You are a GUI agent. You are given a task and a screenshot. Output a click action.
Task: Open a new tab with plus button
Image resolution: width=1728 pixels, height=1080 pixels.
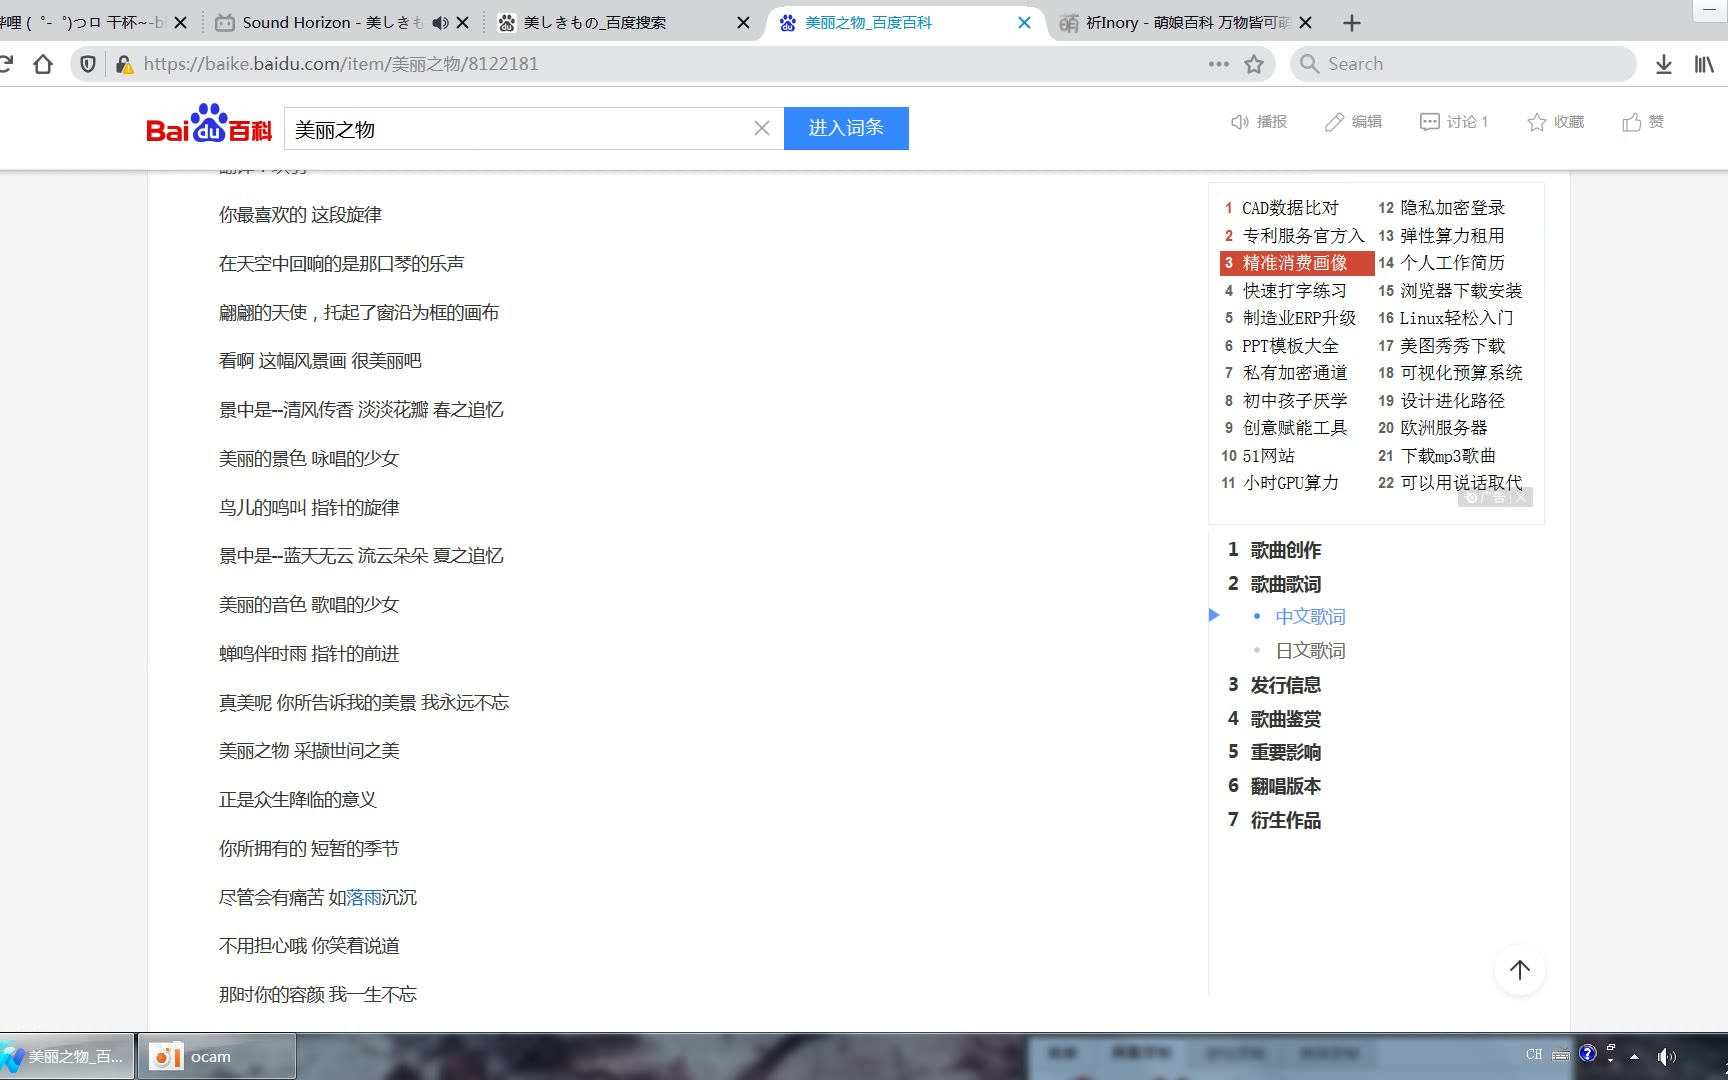coord(1352,22)
